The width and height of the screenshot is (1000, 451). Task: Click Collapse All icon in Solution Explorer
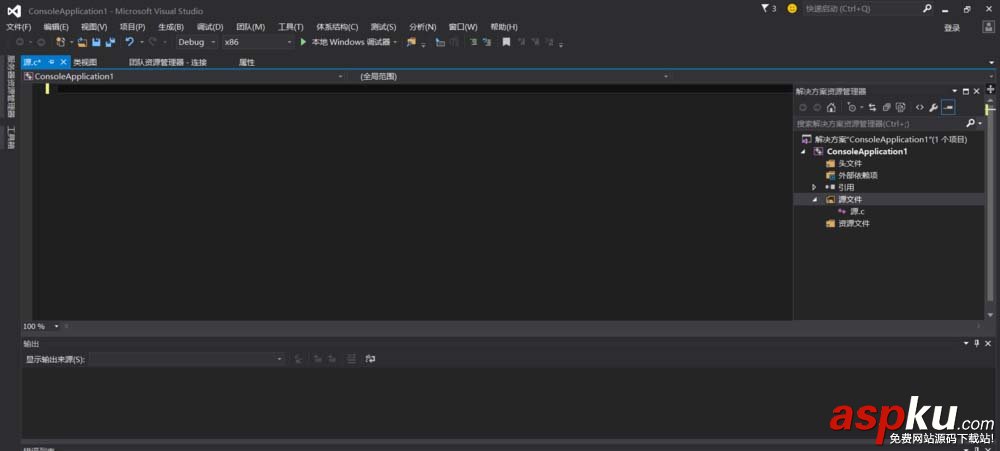pos(886,107)
